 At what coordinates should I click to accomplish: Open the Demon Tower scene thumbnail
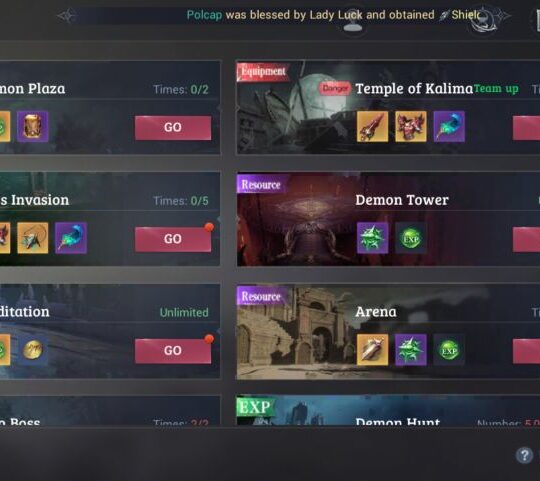(x=296, y=220)
